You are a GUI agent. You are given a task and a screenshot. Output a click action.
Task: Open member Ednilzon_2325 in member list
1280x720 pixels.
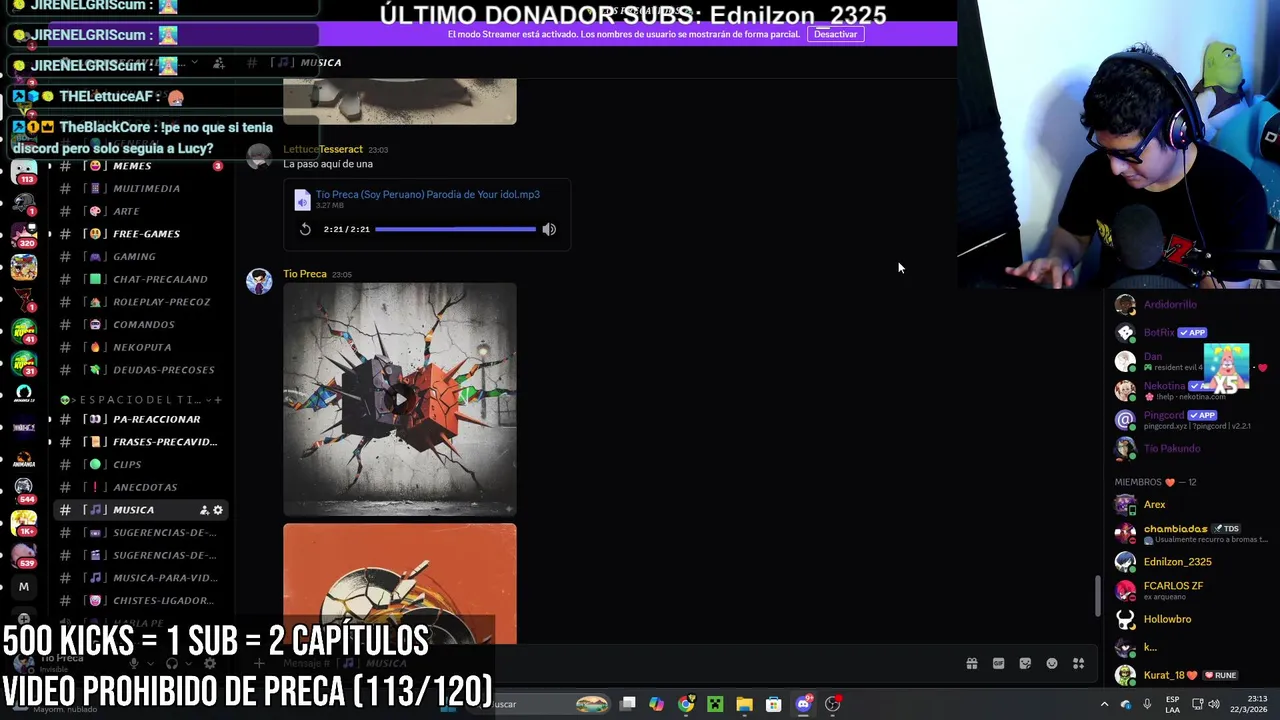(x=1190, y=562)
